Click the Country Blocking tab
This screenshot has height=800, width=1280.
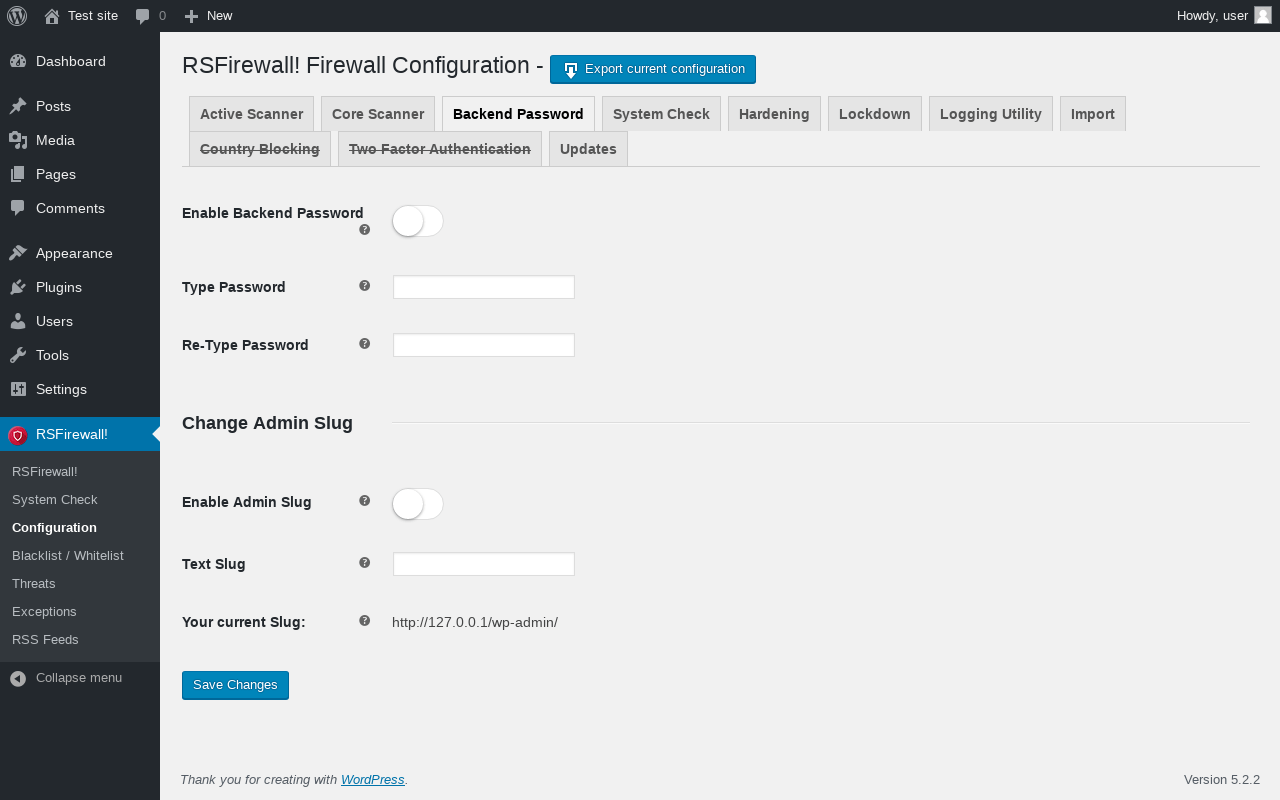pyautogui.click(x=260, y=149)
